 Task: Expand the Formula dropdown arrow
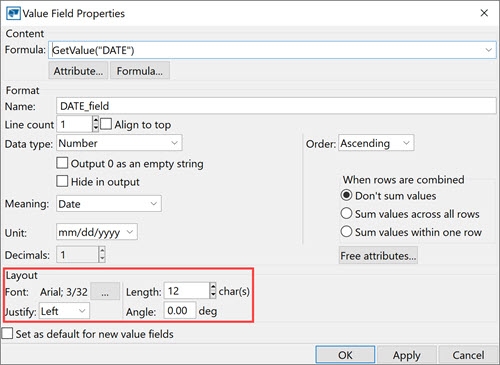coord(488,50)
